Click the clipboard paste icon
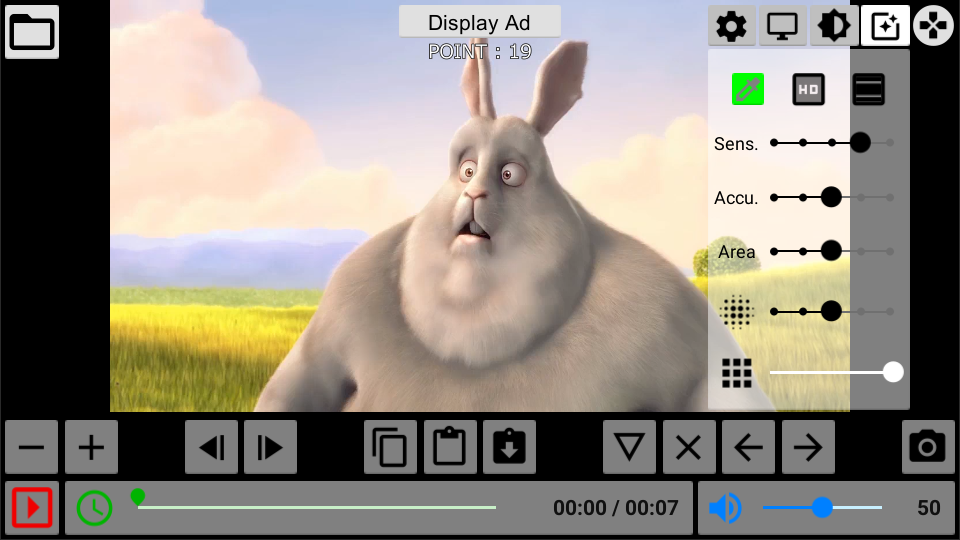This screenshot has width=960, height=540. click(x=450, y=447)
